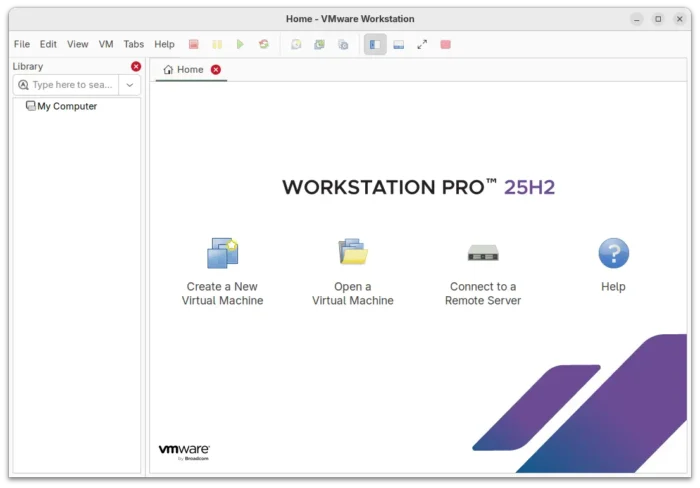The width and height of the screenshot is (700, 488).
Task: Click the revert to snapshot icon
Action: point(319,44)
